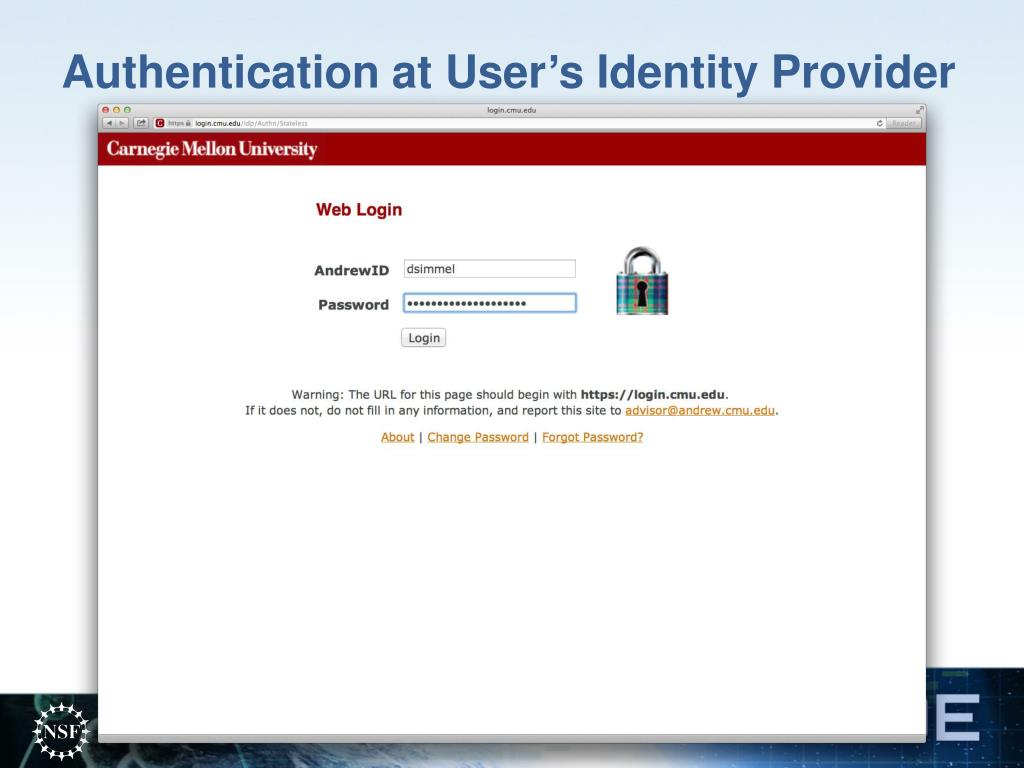Click the browser forward arrow button
Viewport: 1024px width, 768px height.
[x=122, y=123]
